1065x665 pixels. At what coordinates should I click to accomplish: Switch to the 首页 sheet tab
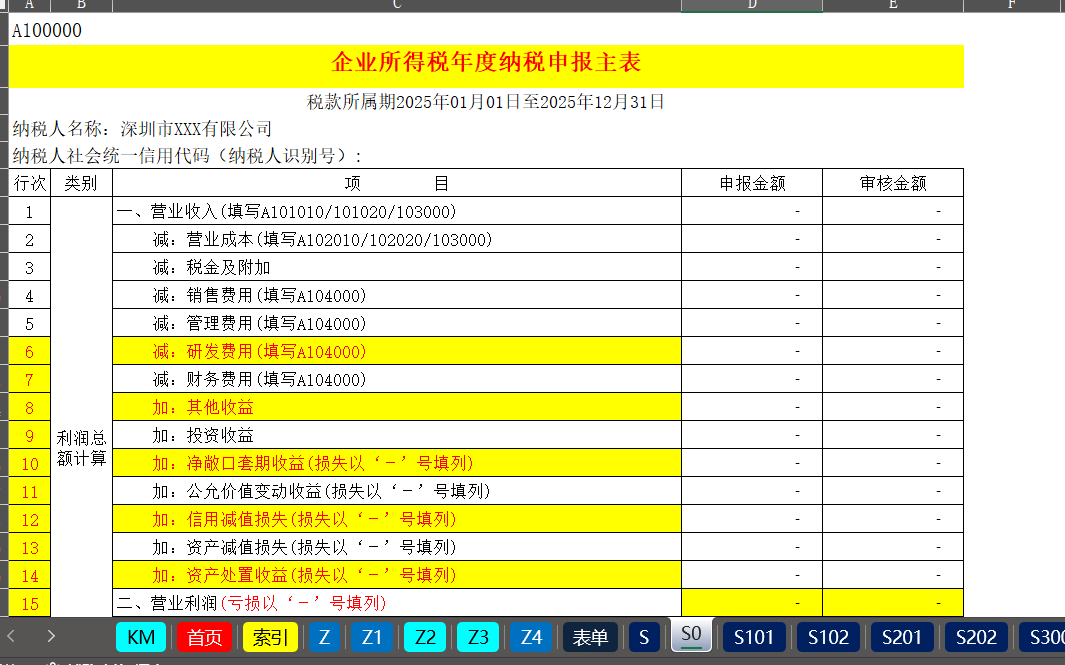(204, 637)
